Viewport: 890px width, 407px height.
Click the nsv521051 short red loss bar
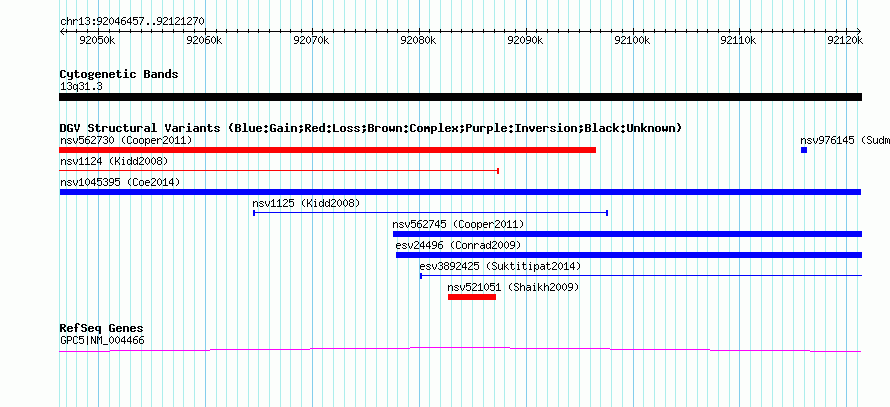(x=472, y=297)
